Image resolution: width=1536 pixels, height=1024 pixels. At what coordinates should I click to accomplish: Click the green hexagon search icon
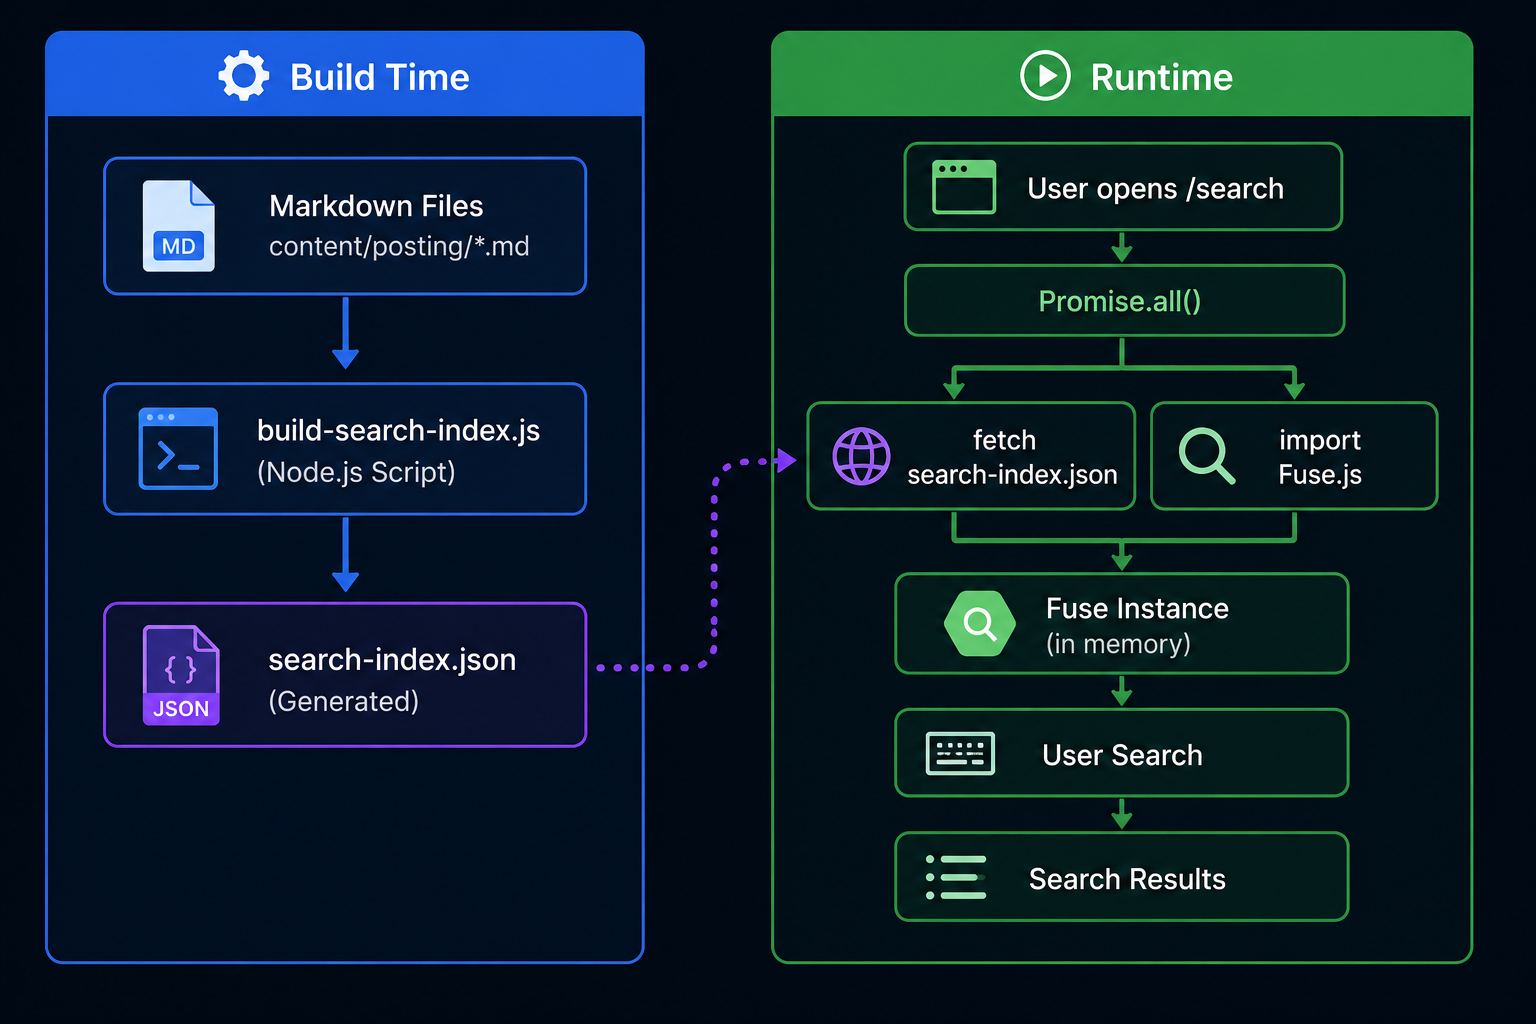(x=980, y=623)
